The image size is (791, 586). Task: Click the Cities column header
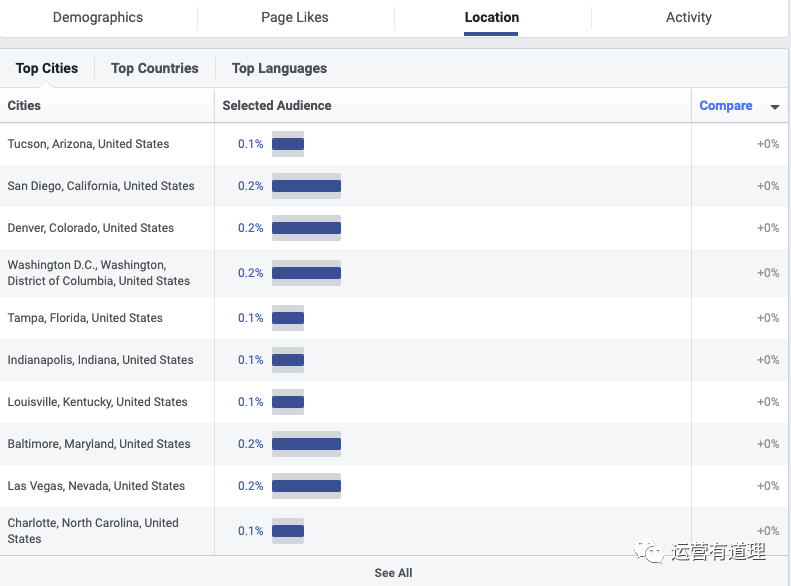coord(25,106)
